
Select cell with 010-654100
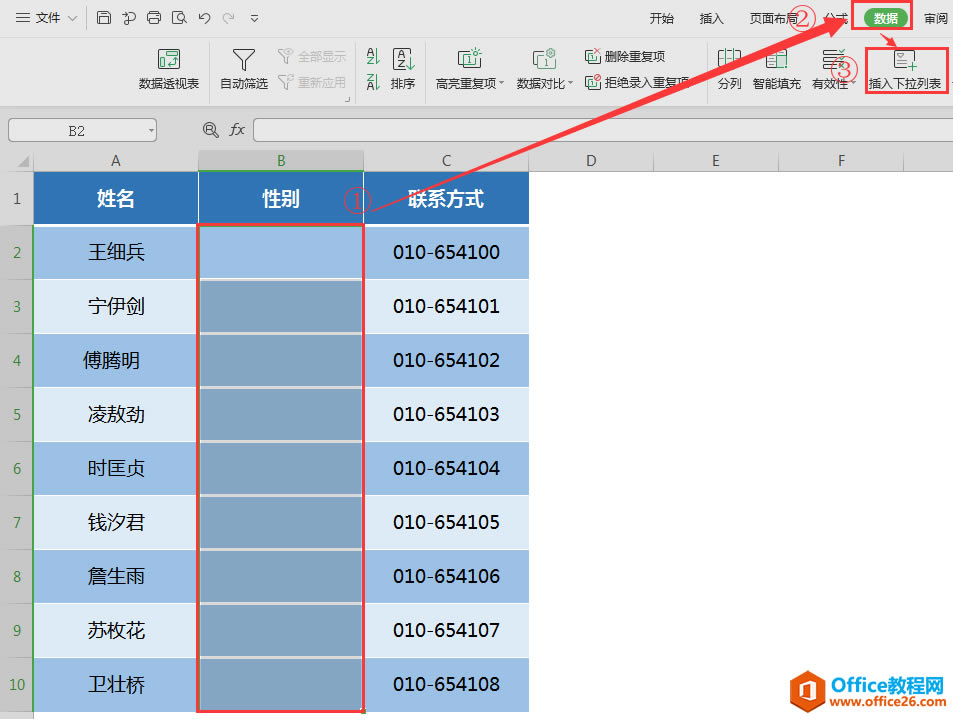tap(446, 252)
